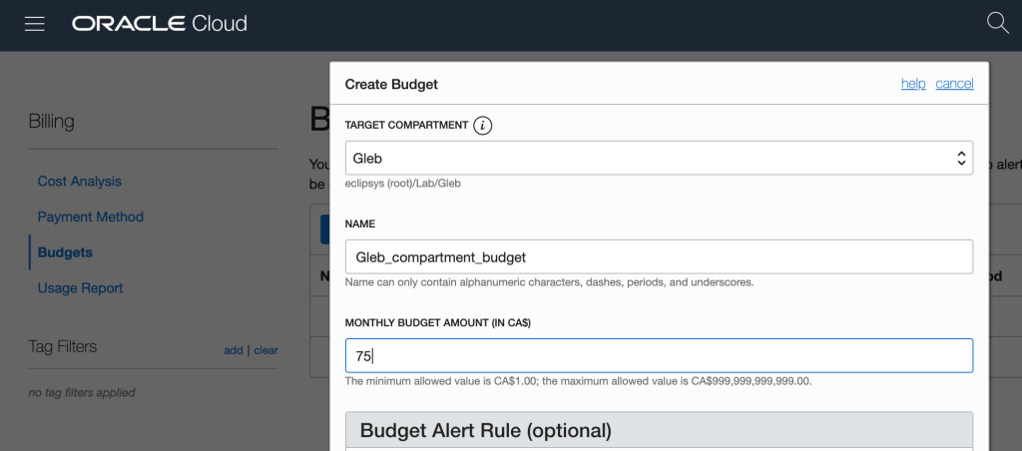Screen dimensions: 1022x451
Task: Expand the Target Compartment dropdown showing Gleb
Action: point(658,158)
